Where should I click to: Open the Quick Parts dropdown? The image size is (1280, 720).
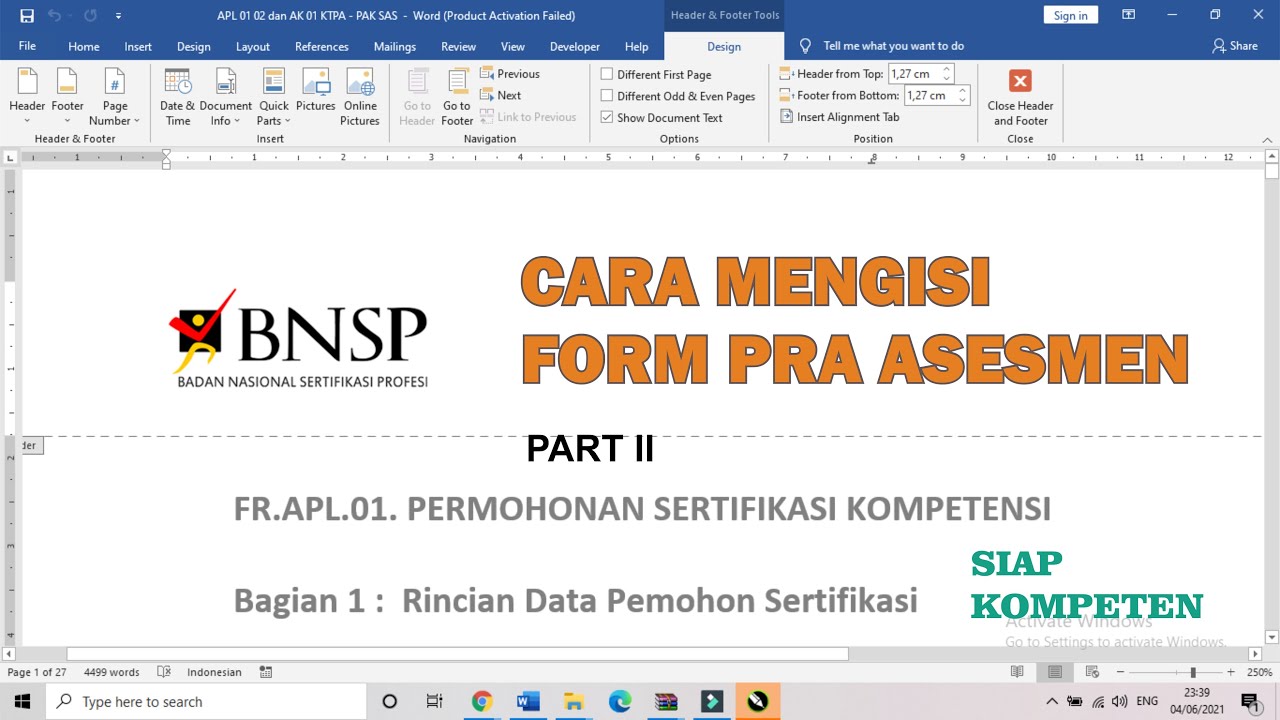[273, 97]
